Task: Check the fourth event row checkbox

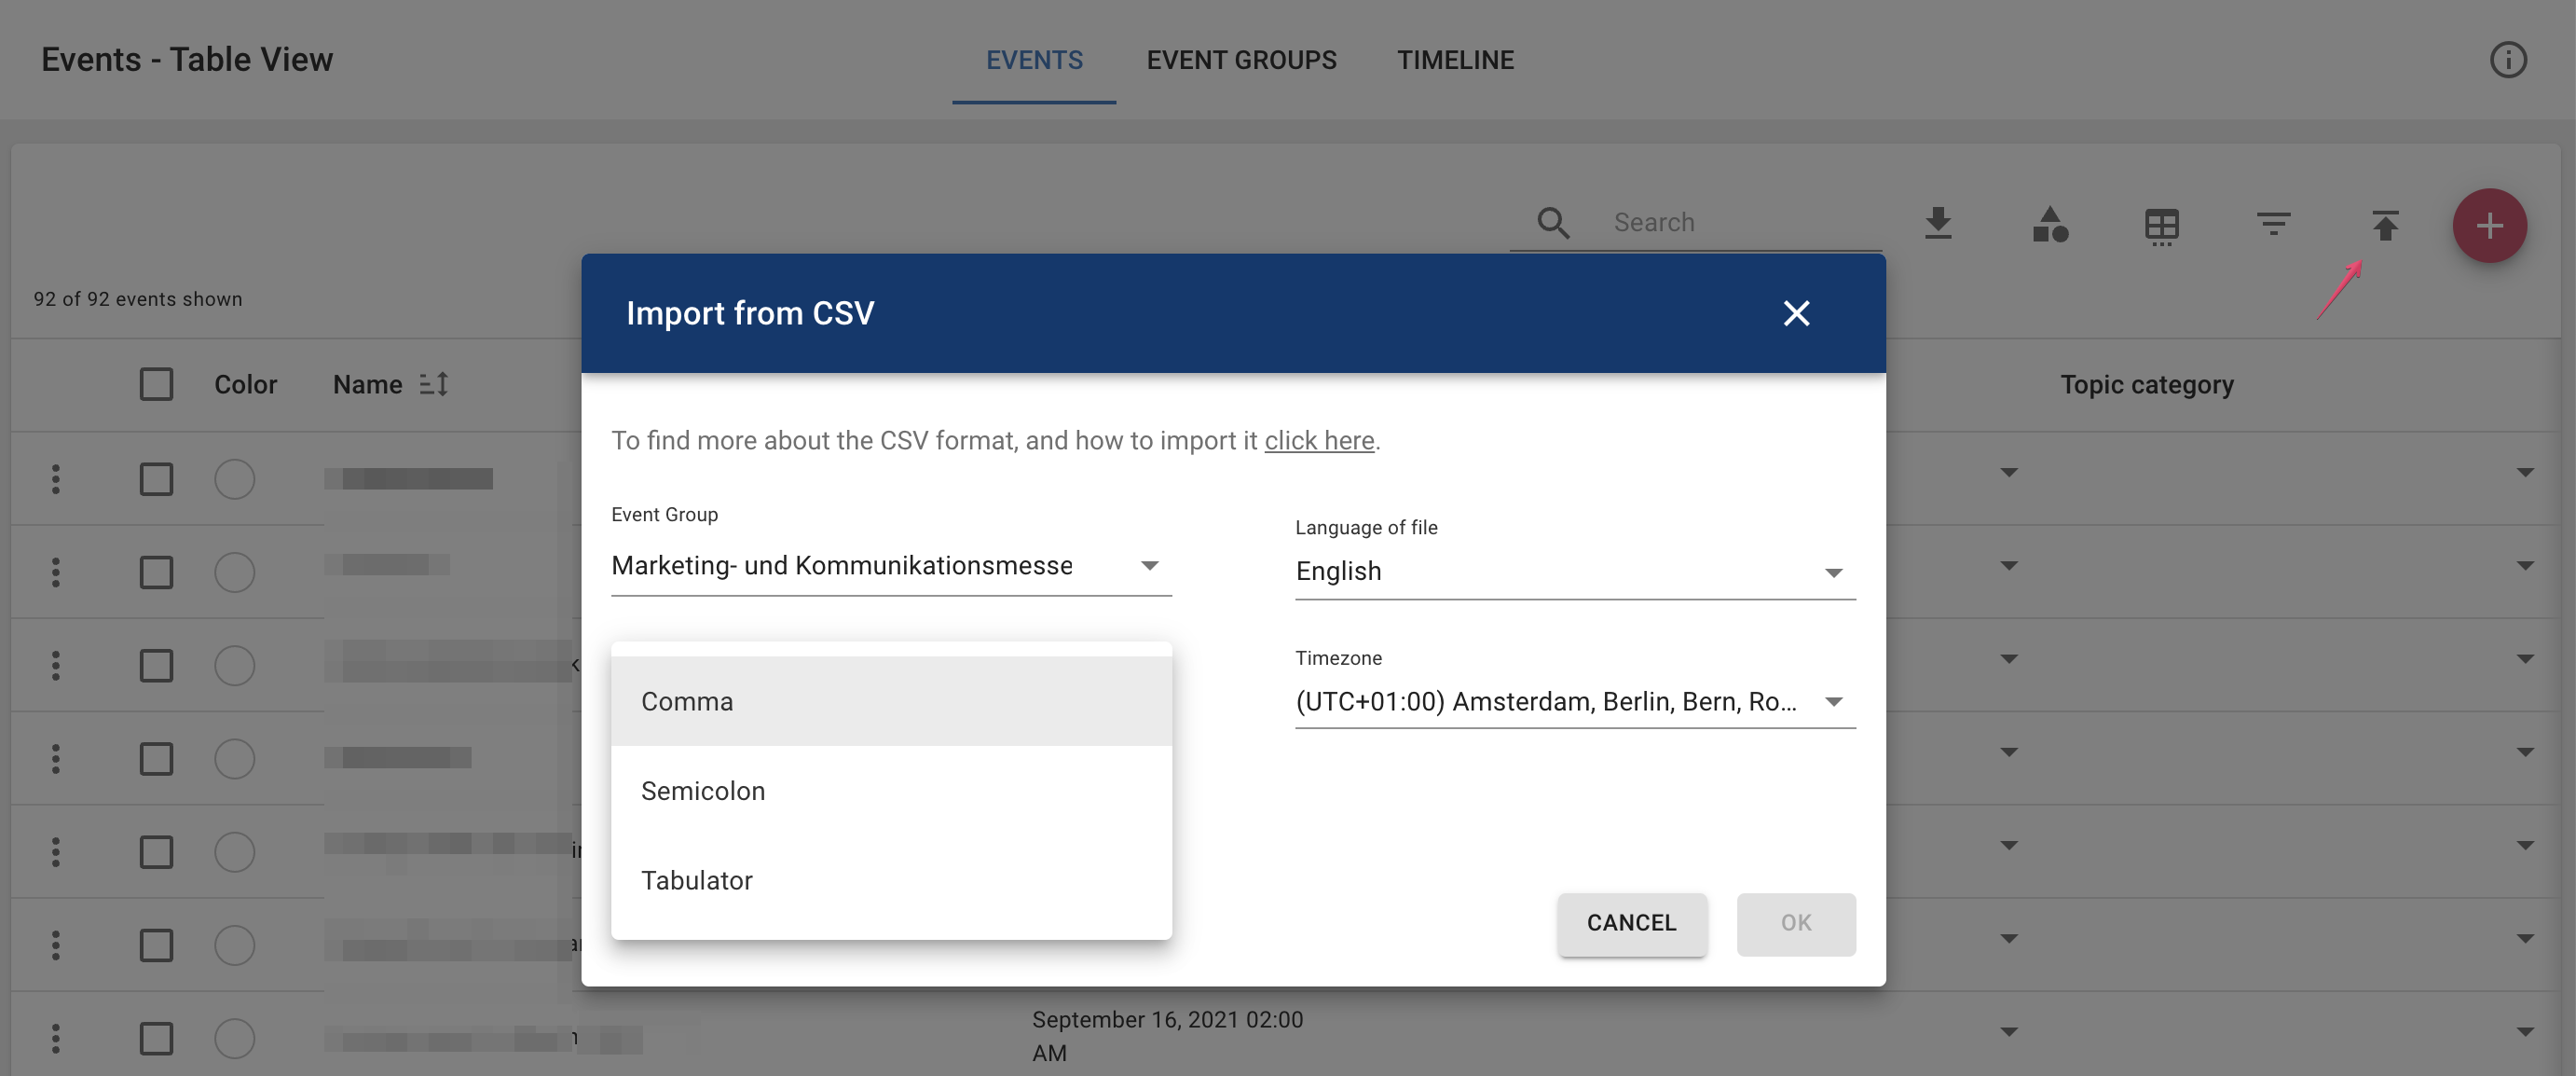Action: tap(156, 758)
